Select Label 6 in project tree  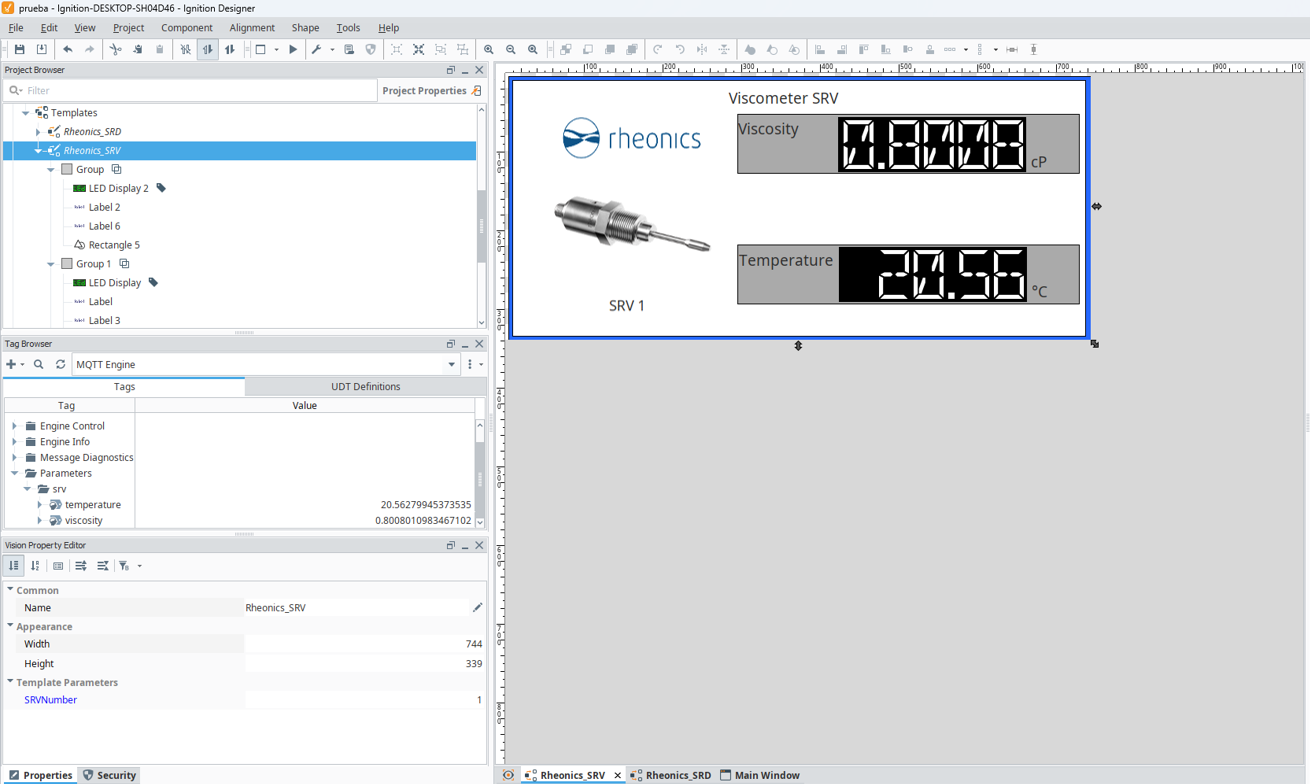coord(104,226)
